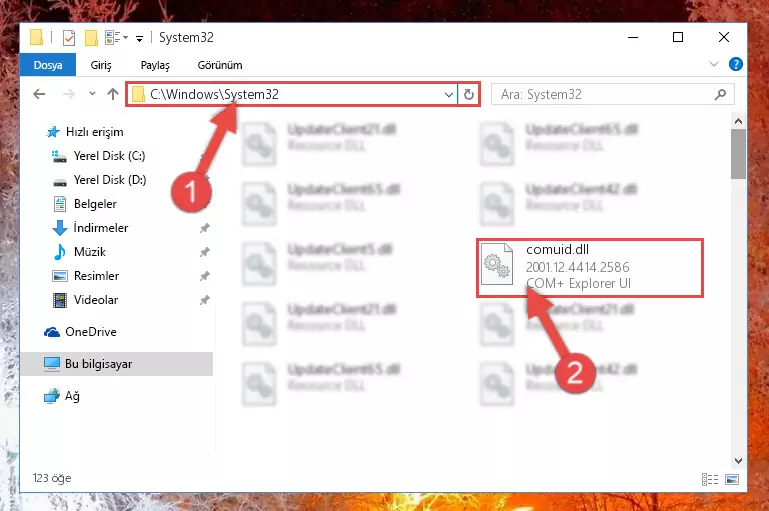Viewport: 769px width, 511px height.
Task: Click the magnifier search icon
Action: 720,94
